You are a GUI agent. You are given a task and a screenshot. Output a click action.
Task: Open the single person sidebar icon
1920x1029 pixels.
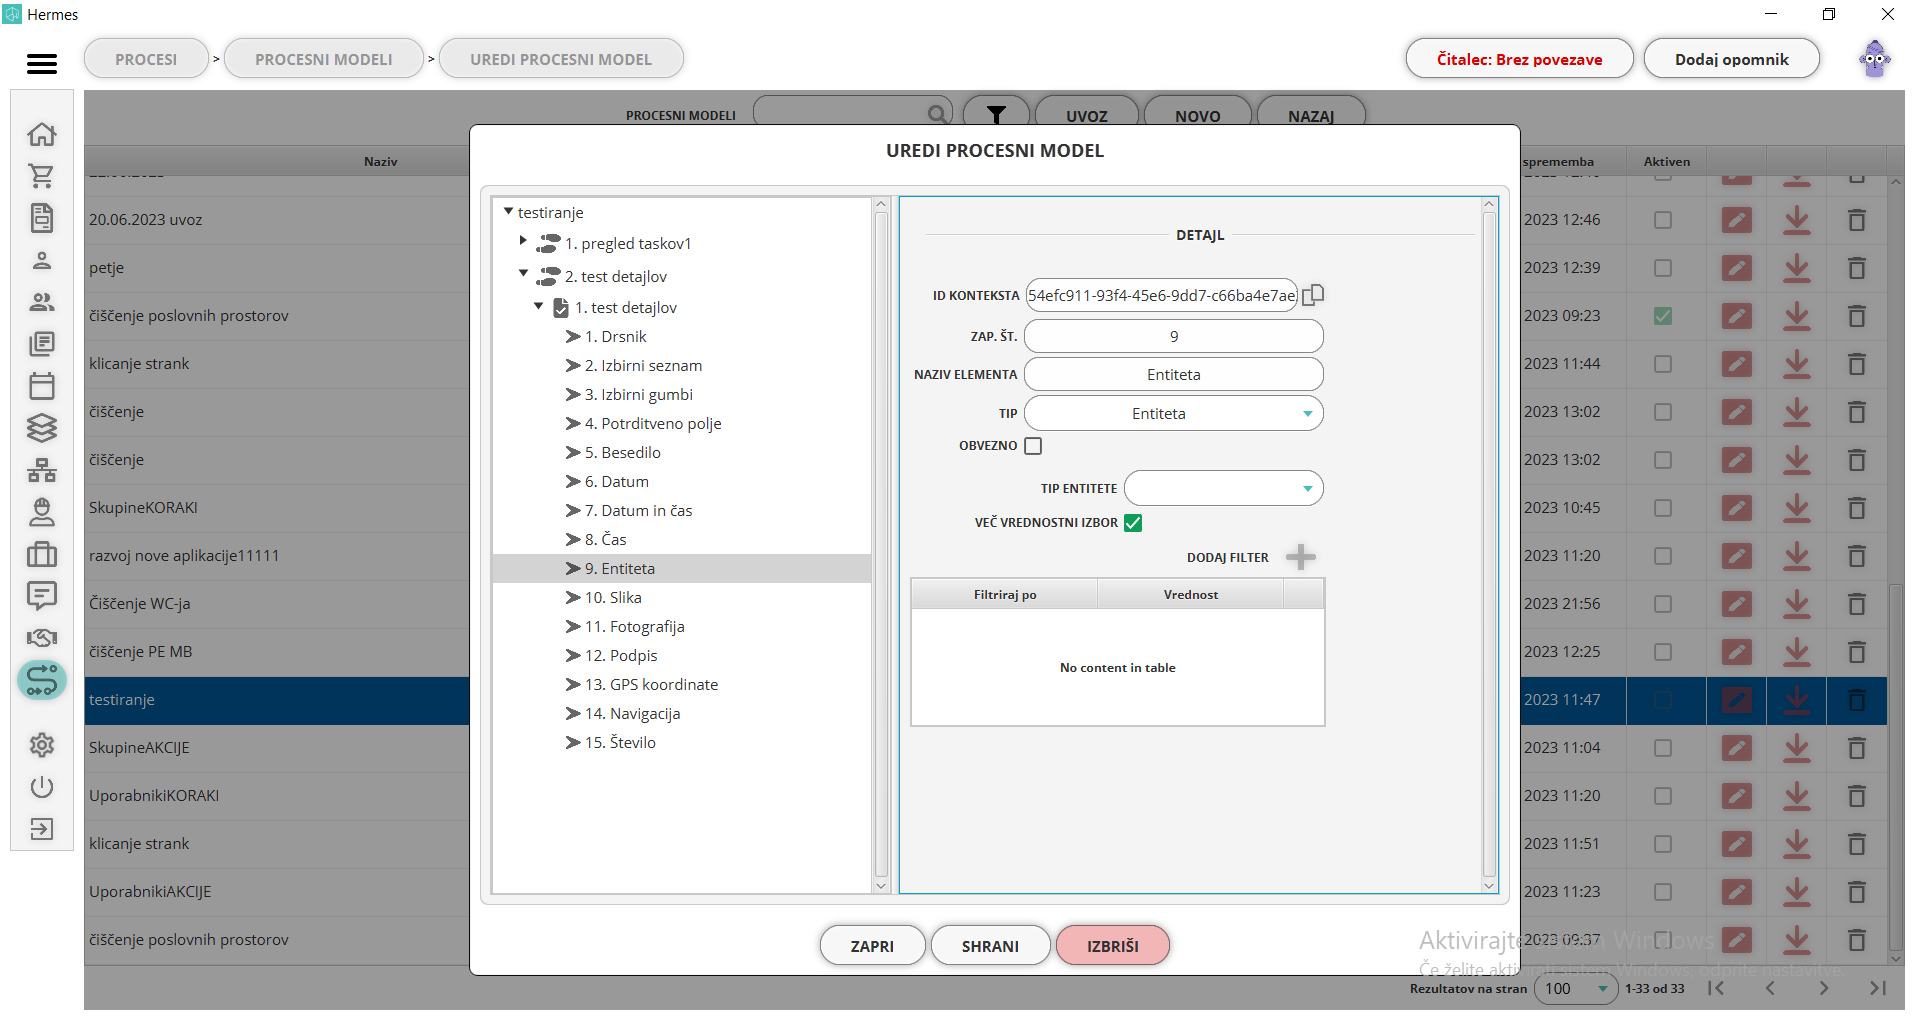click(42, 261)
